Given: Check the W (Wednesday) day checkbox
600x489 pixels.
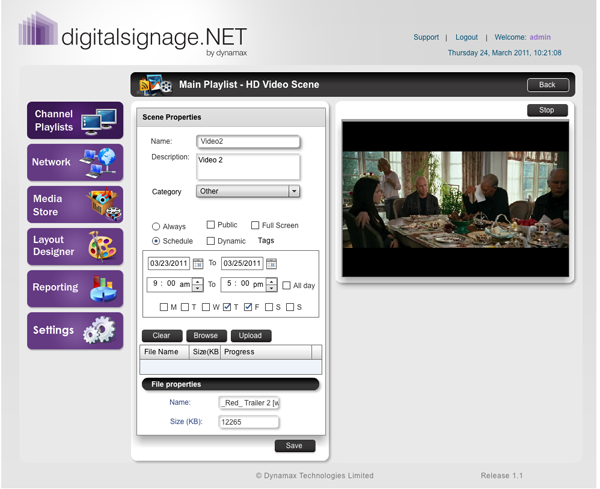Looking at the screenshot, I should [206, 307].
